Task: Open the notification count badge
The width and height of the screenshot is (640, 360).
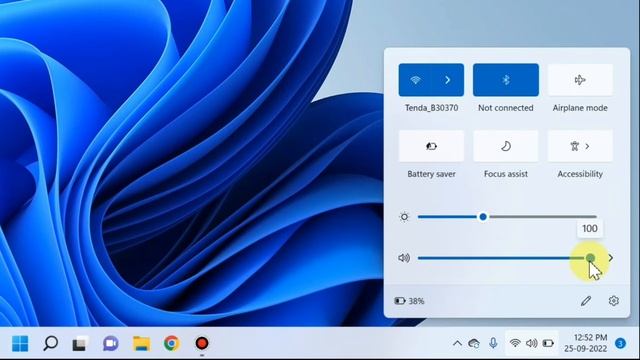Action: [620, 343]
